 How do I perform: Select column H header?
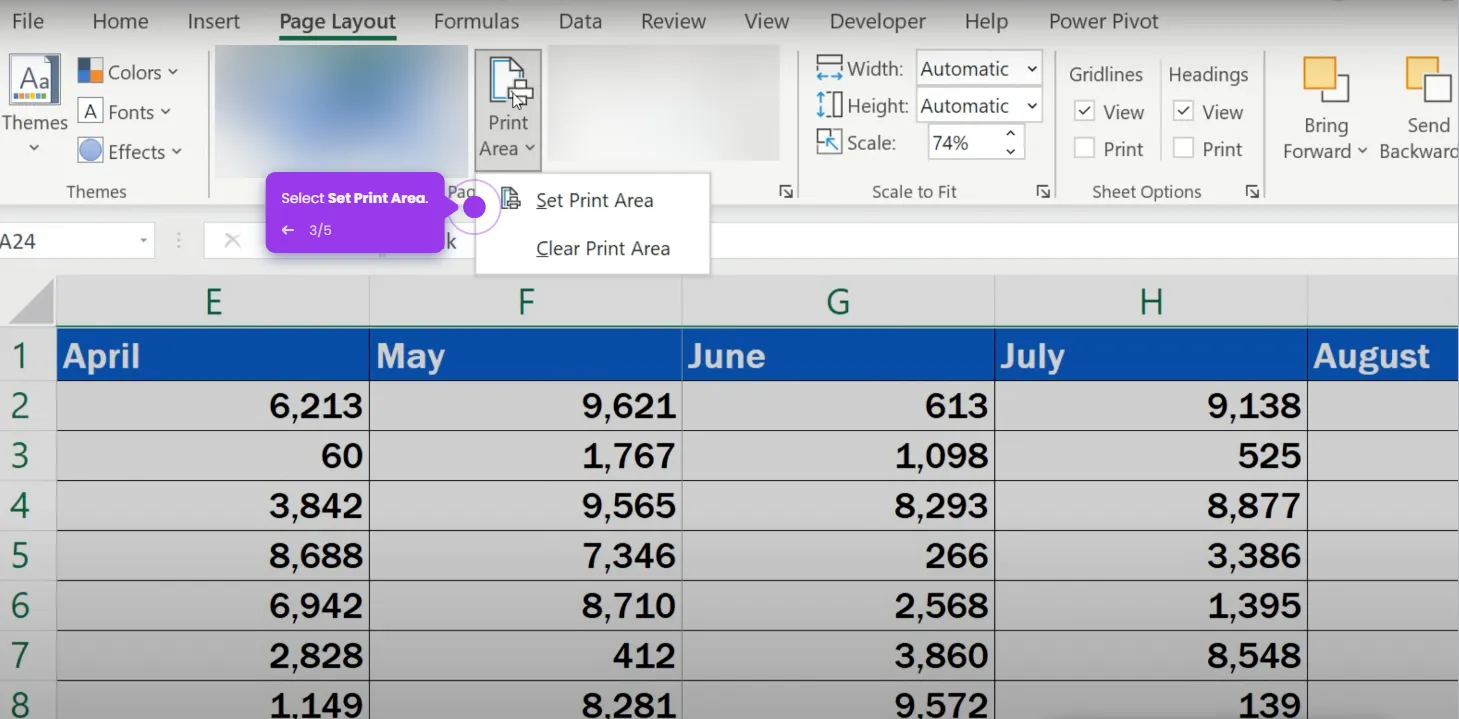(1151, 301)
